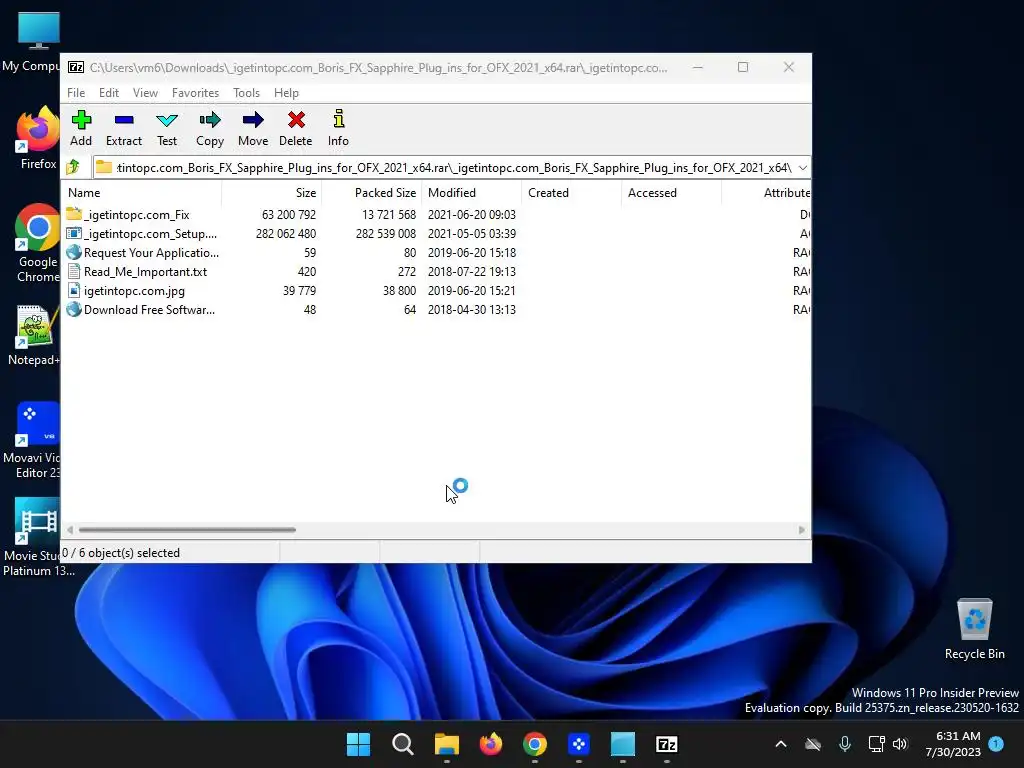Open the clock and date panel
Screen dimensions: 1024x768
(x=953, y=744)
